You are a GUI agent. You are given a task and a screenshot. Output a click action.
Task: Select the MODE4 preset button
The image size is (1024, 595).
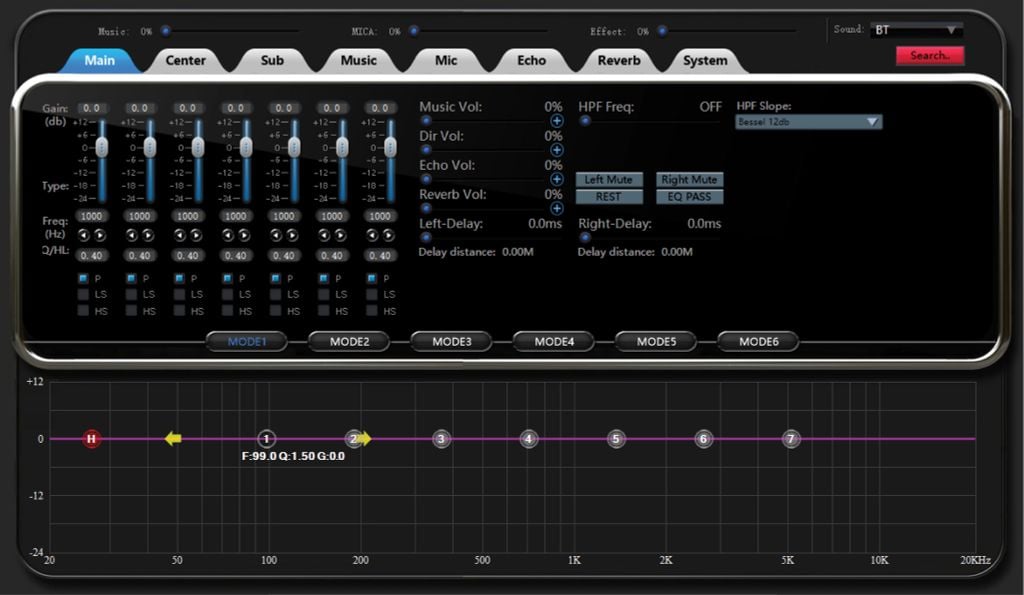[554, 342]
